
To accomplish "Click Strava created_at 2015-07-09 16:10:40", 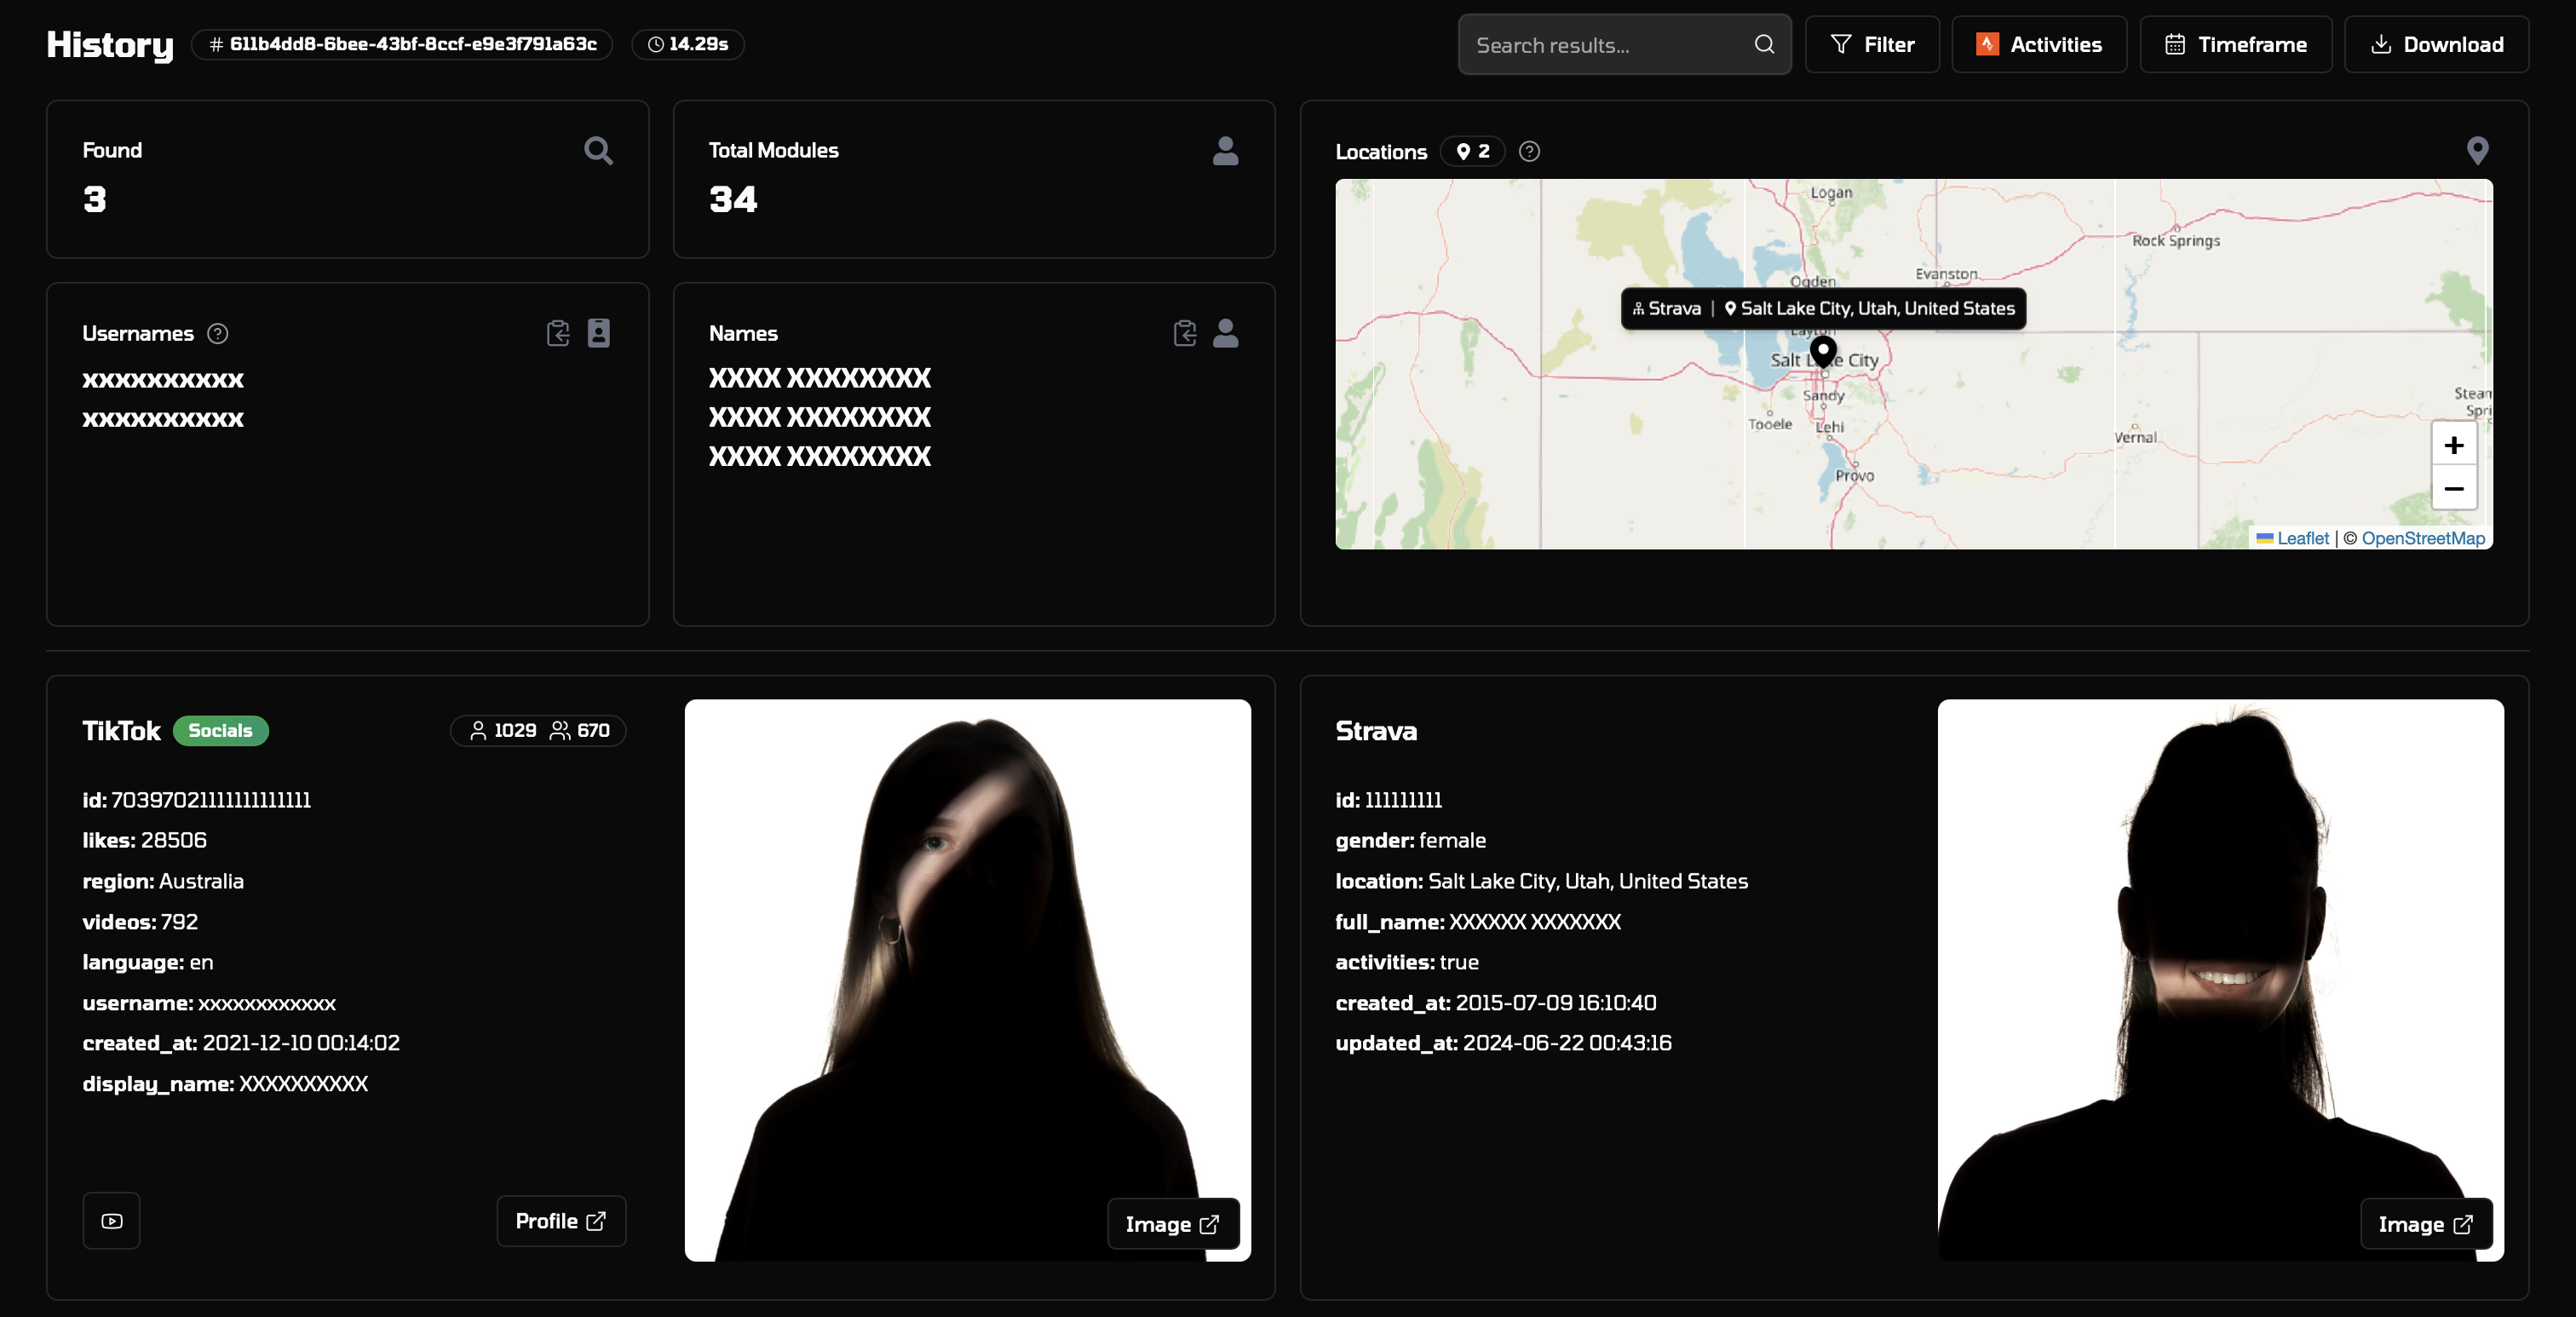I will [1555, 1003].
